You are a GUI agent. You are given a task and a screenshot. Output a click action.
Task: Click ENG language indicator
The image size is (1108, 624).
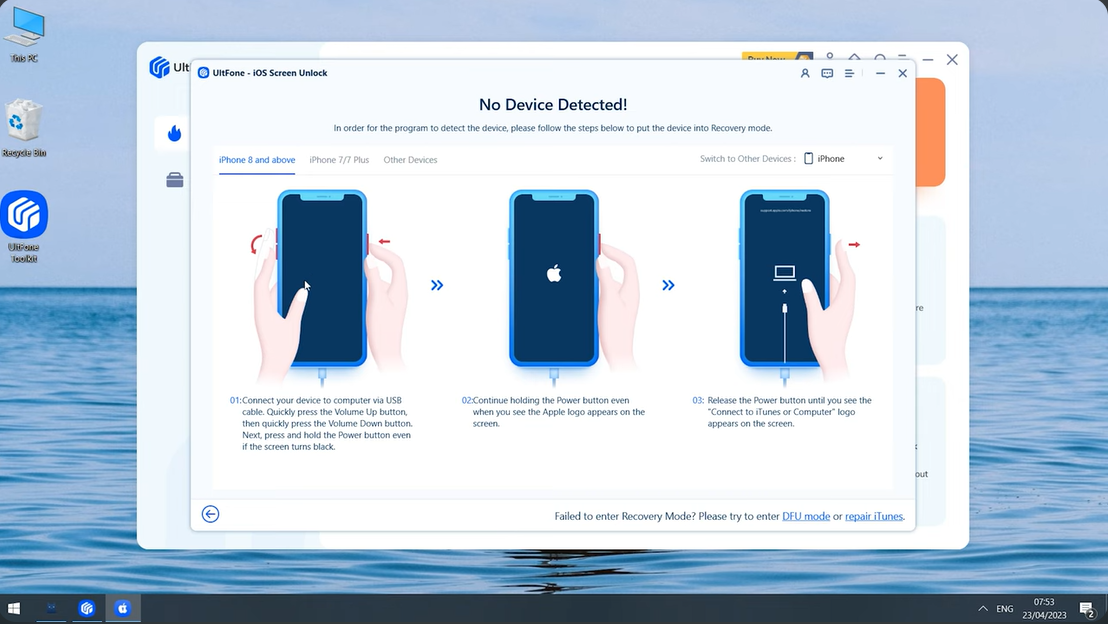(1004, 608)
